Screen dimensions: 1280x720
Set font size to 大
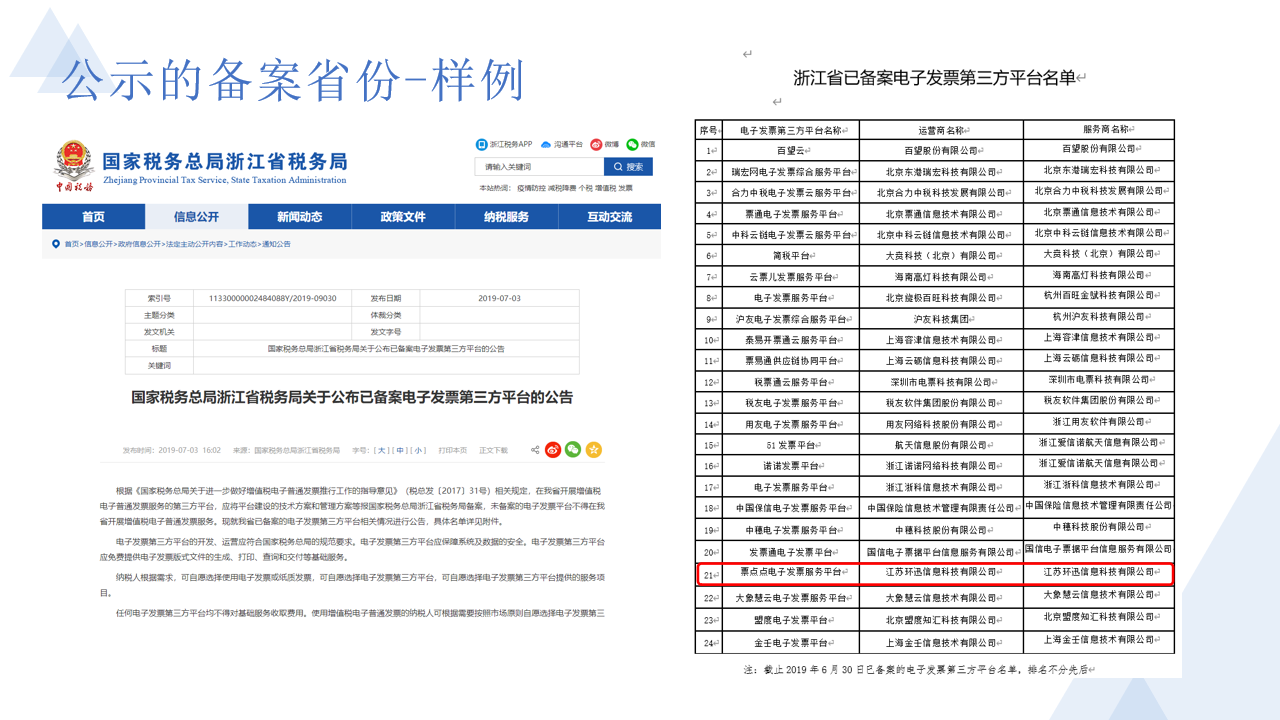pyautogui.click(x=381, y=451)
